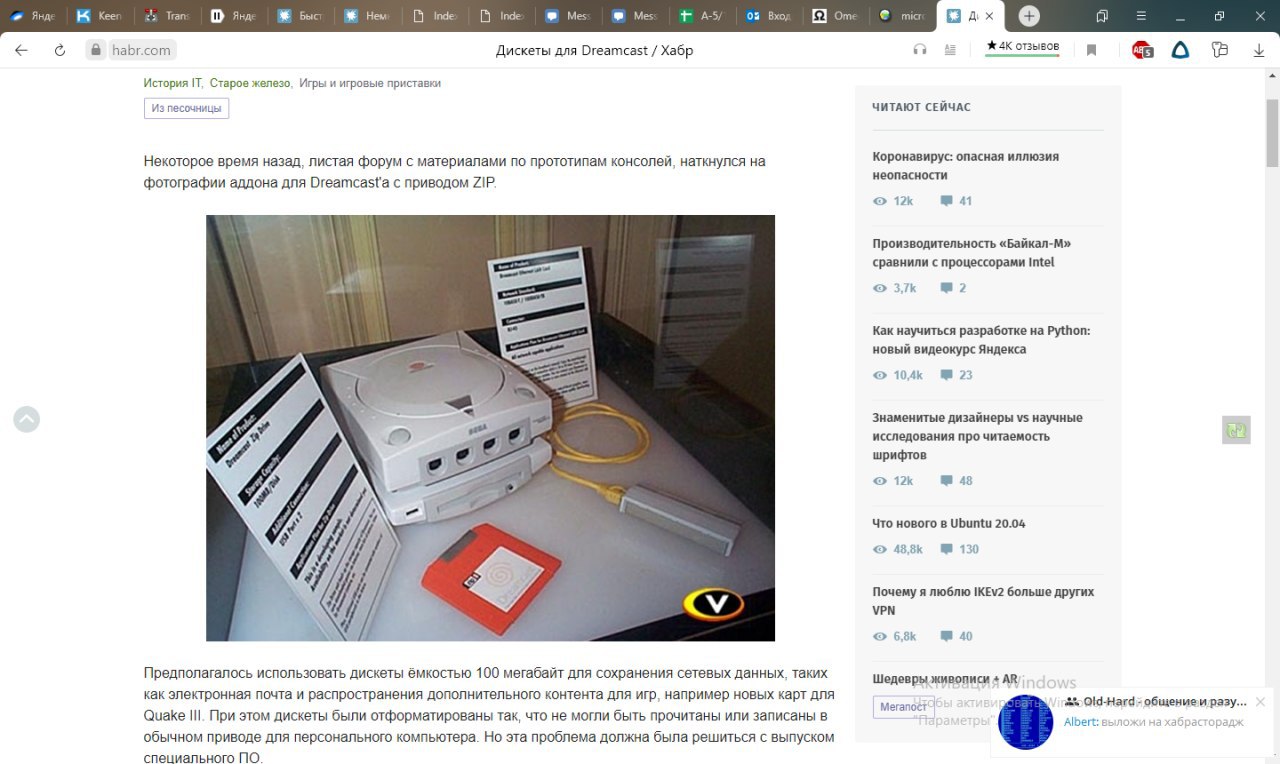
Task: Open Игры и игровые приставки hub link
Action: [x=370, y=83]
